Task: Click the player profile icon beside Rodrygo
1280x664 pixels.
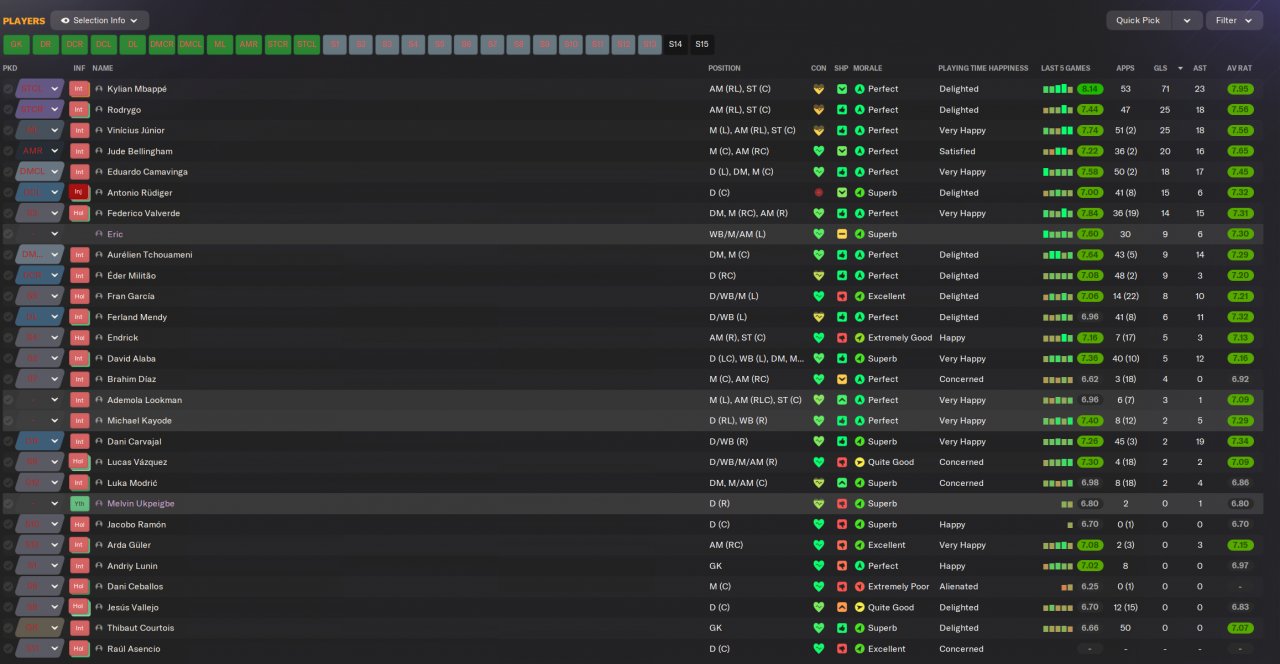Action: [x=99, y=110]
